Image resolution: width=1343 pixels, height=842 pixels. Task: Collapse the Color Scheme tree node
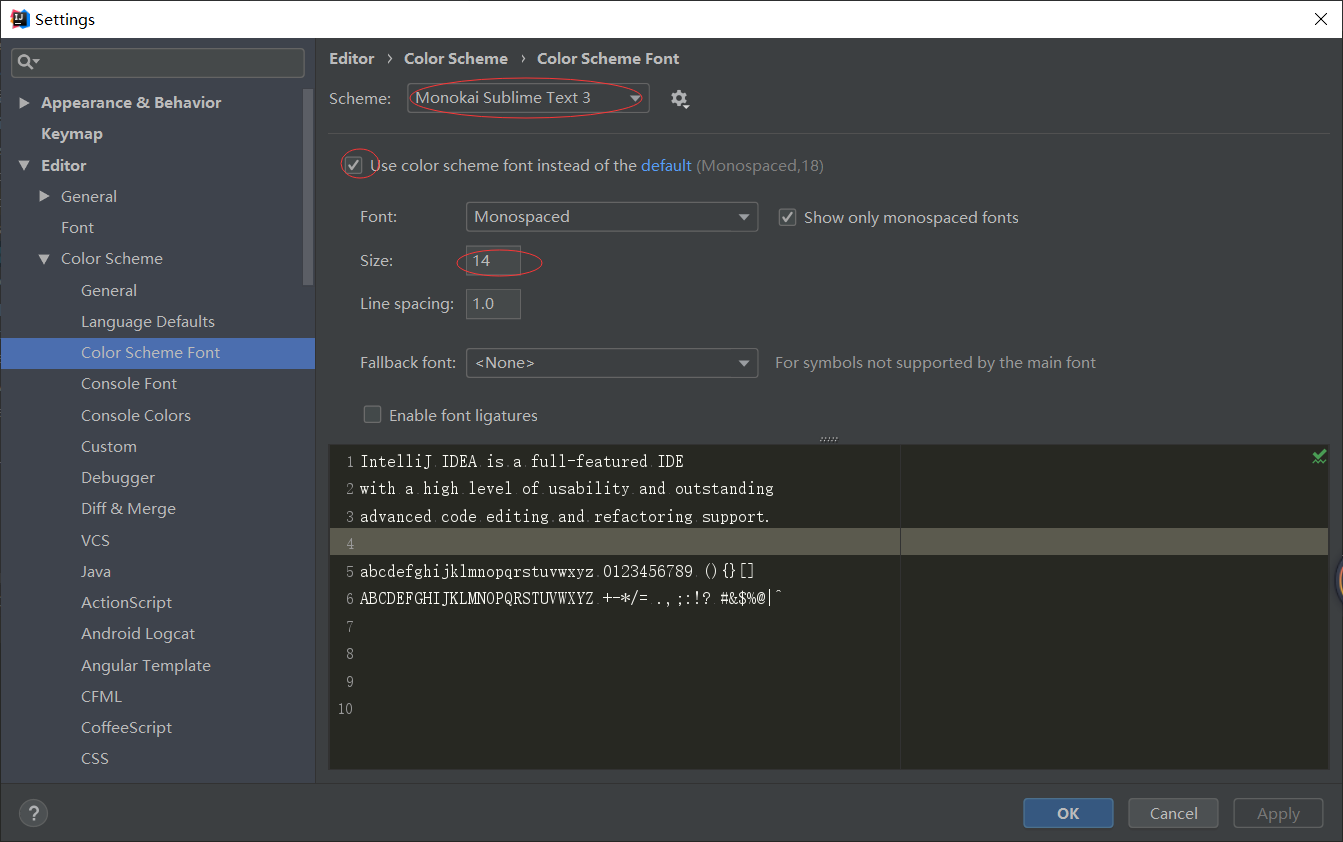coord(44,259)
